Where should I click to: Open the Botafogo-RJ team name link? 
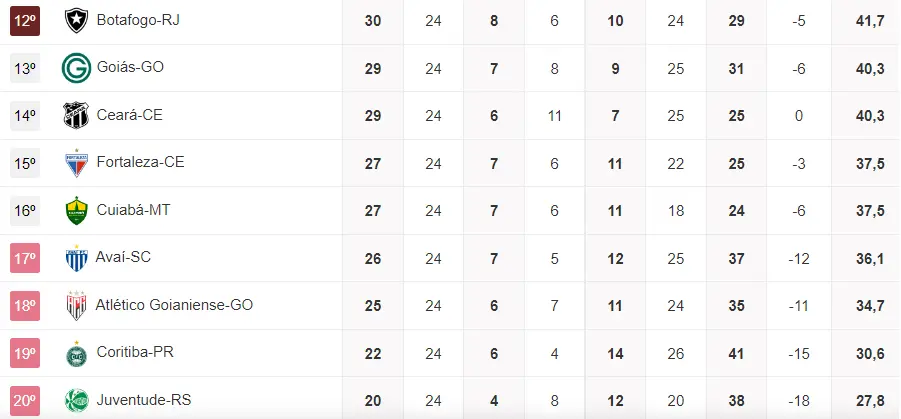click(138, 20)
